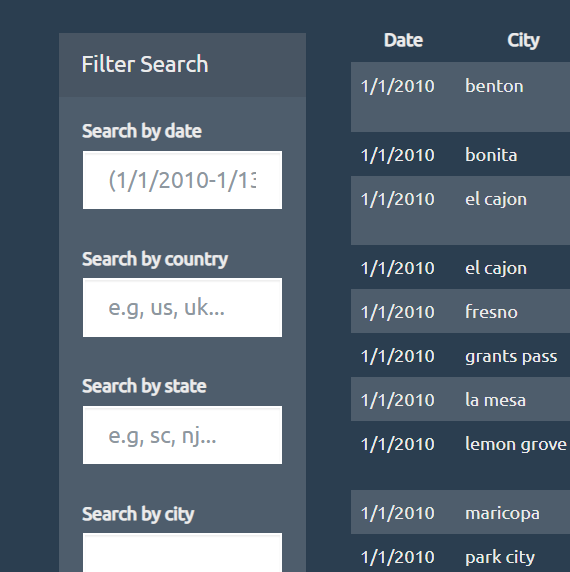This screenshot has height=572, width=570.
Task: Click the City column header
Action: 523,40
